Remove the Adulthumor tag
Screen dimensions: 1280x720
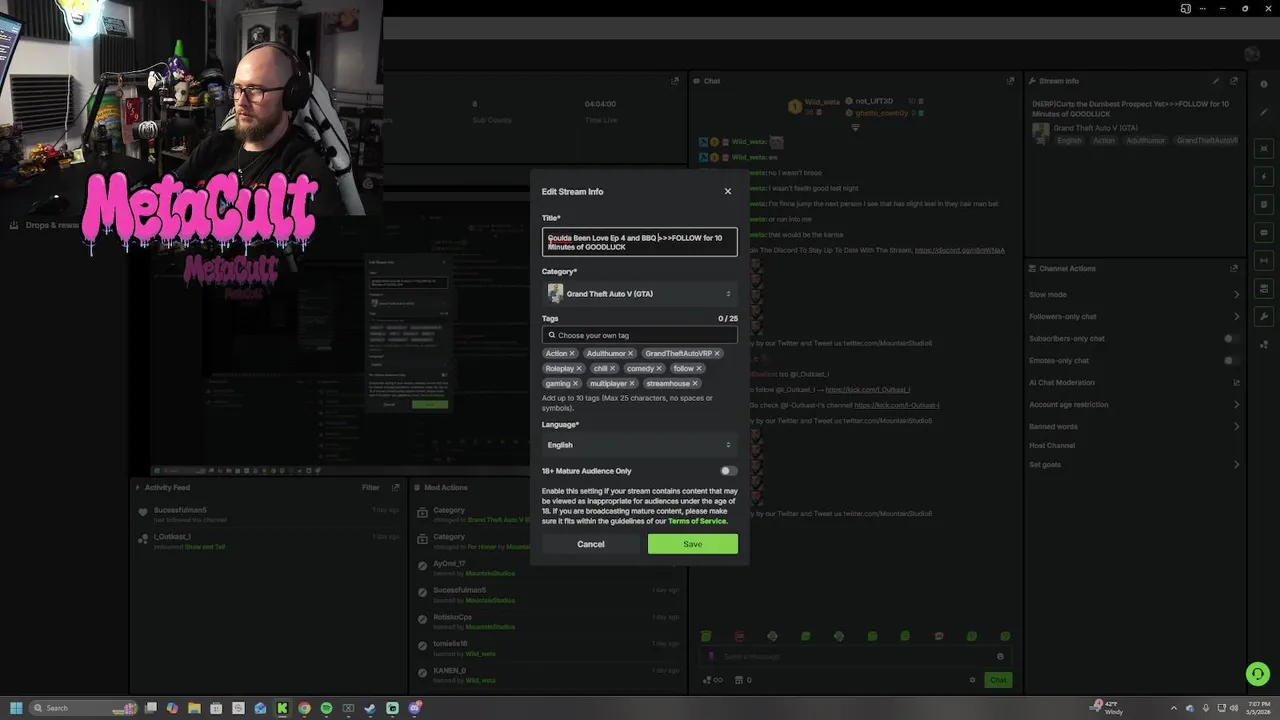tap(630, 353)
